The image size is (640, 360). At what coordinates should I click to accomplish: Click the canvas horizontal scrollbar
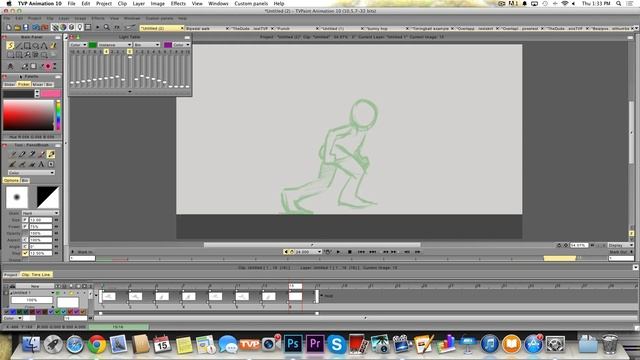(x=312, y=245)
